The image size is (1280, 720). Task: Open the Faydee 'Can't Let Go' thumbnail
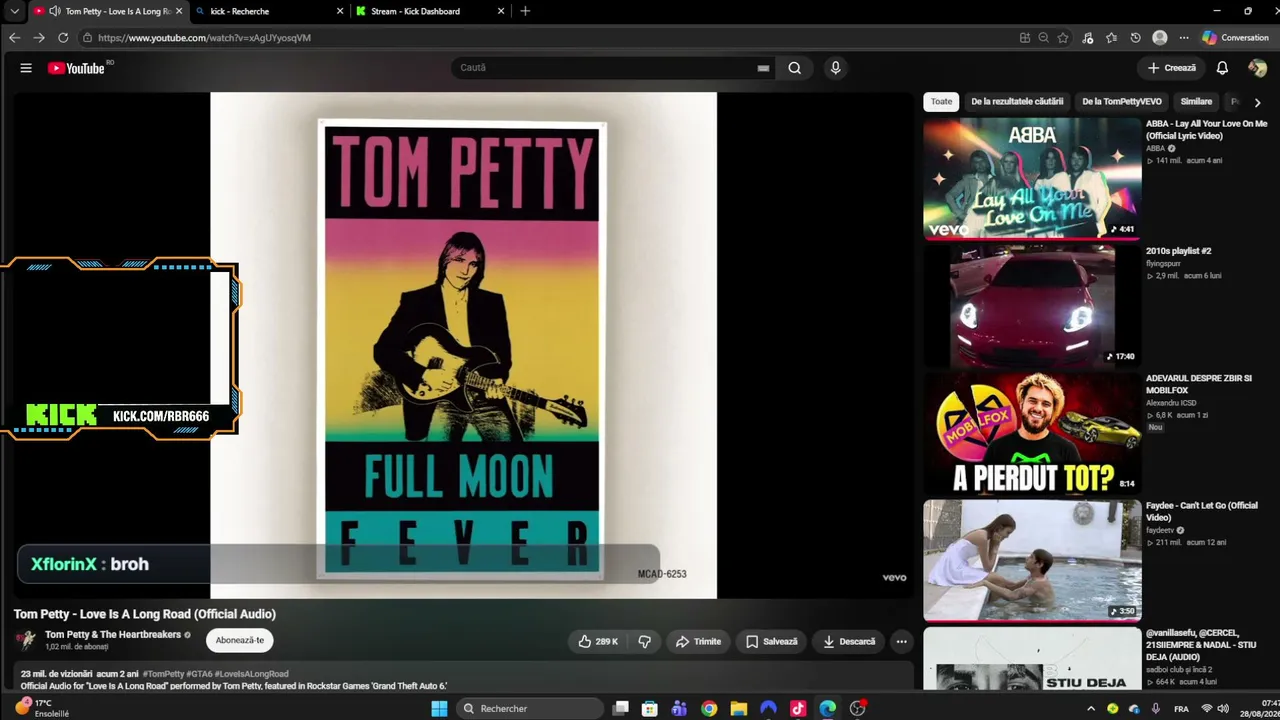pyautogui.click(x=1032, y=560)
